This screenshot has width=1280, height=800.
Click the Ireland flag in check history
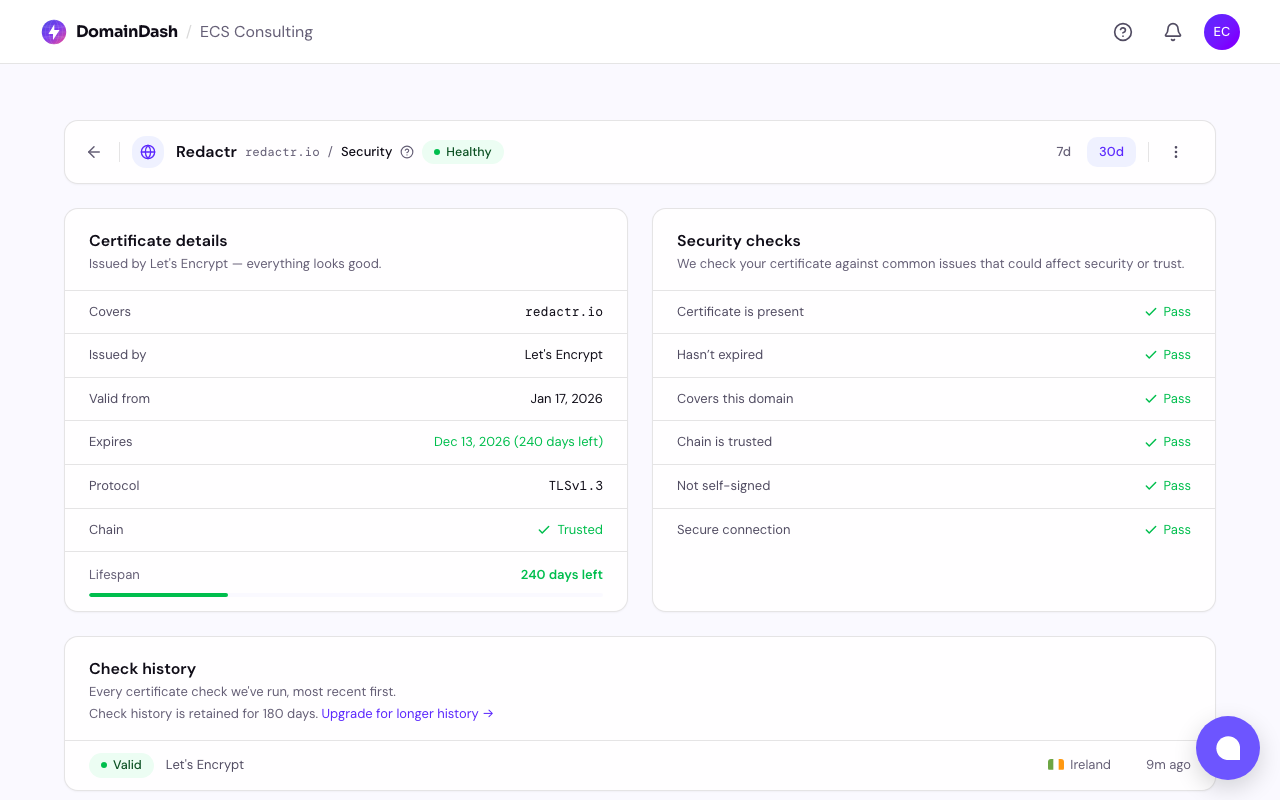[x=1056, y=764]
